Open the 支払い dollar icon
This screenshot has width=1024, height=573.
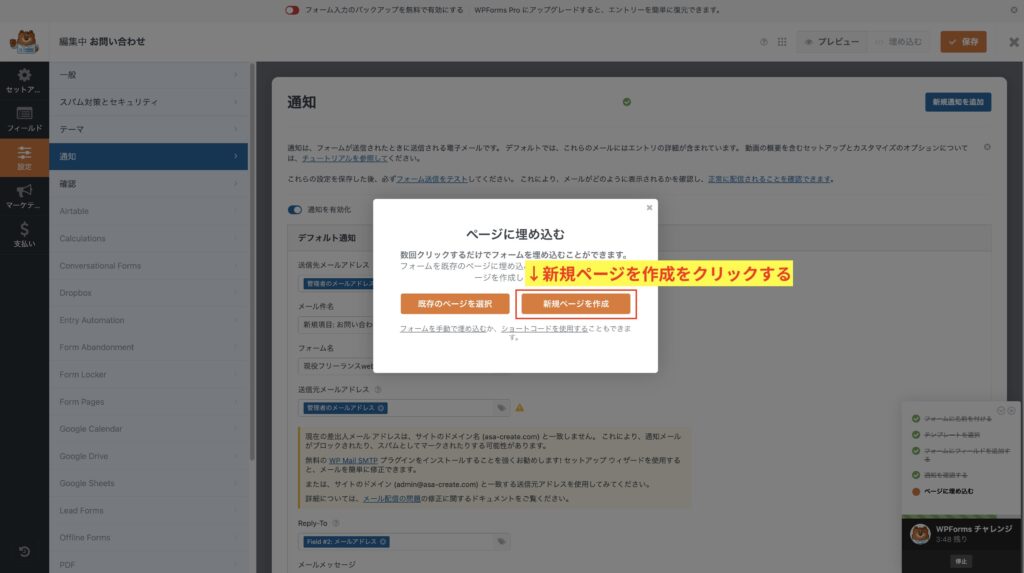[24, 234]
